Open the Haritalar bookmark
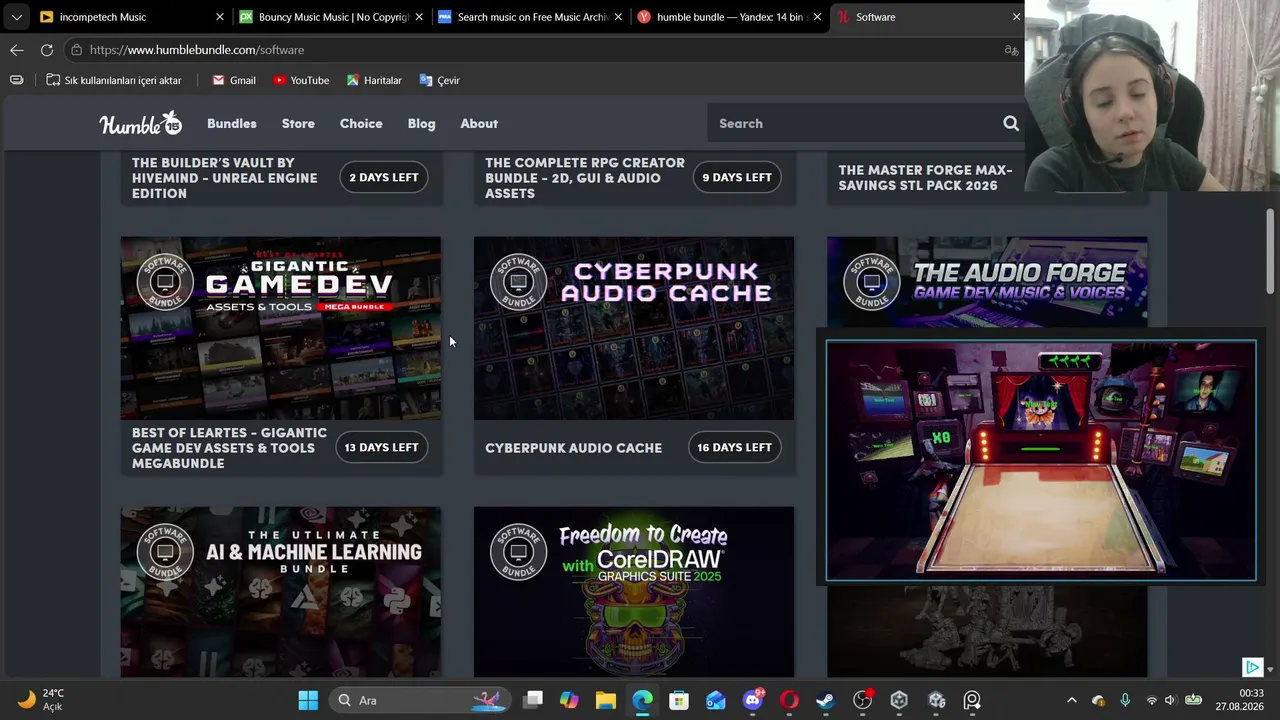The height and width of the screenshot is (720, 1280). point(374,80)
